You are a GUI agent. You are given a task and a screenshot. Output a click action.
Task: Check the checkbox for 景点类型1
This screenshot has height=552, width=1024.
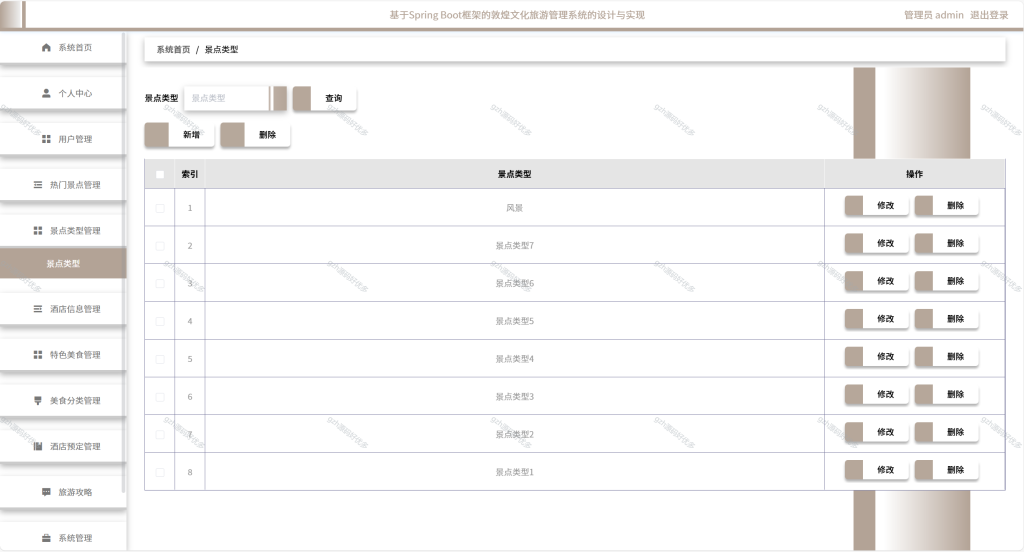pyautogui.click(x=160, y=472)
